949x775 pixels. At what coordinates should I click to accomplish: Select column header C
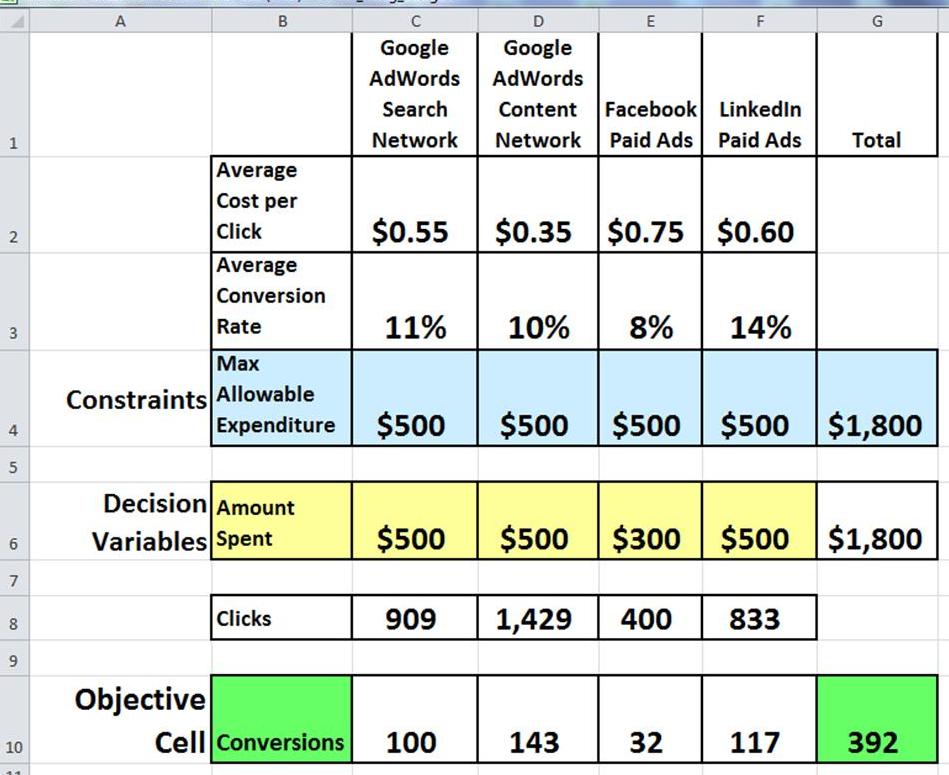(414, 20)
